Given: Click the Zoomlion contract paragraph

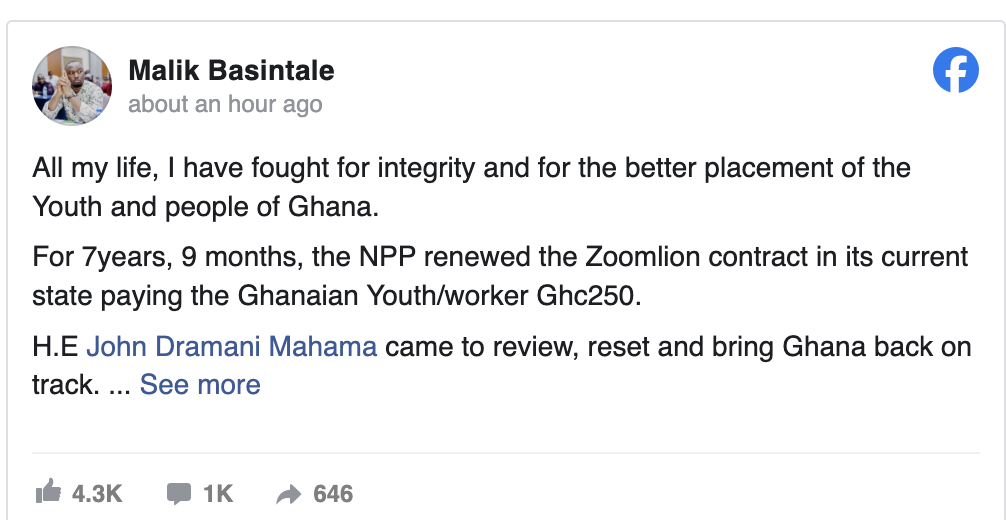Looking at the screenshot, I should pyautogui.click(x=500, y=277).
